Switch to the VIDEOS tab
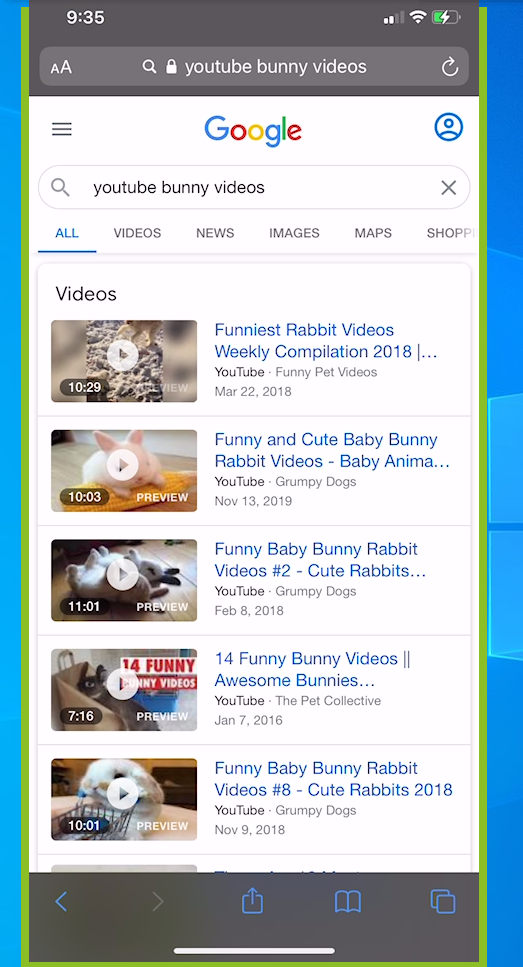The width and height of the screenshot is (523, 967). 137,233
